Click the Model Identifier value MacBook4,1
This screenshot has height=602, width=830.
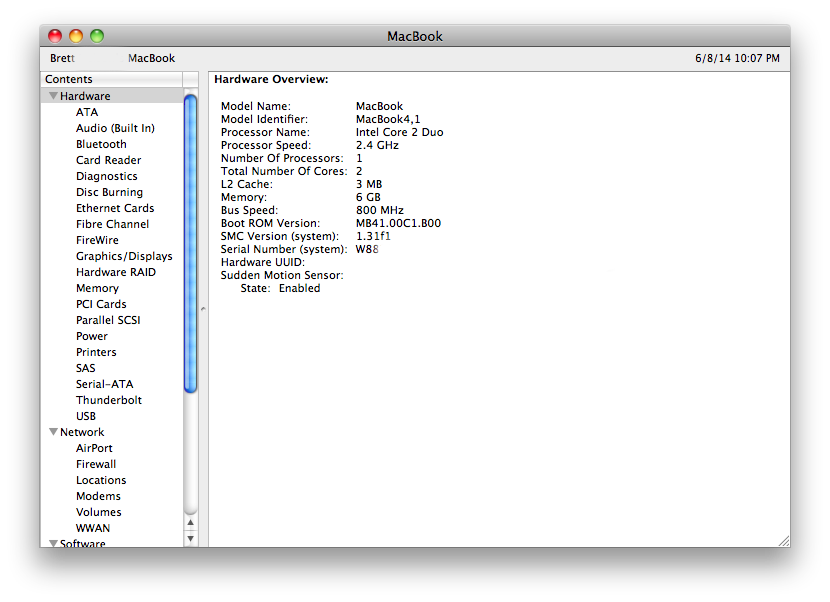(388, 119)
